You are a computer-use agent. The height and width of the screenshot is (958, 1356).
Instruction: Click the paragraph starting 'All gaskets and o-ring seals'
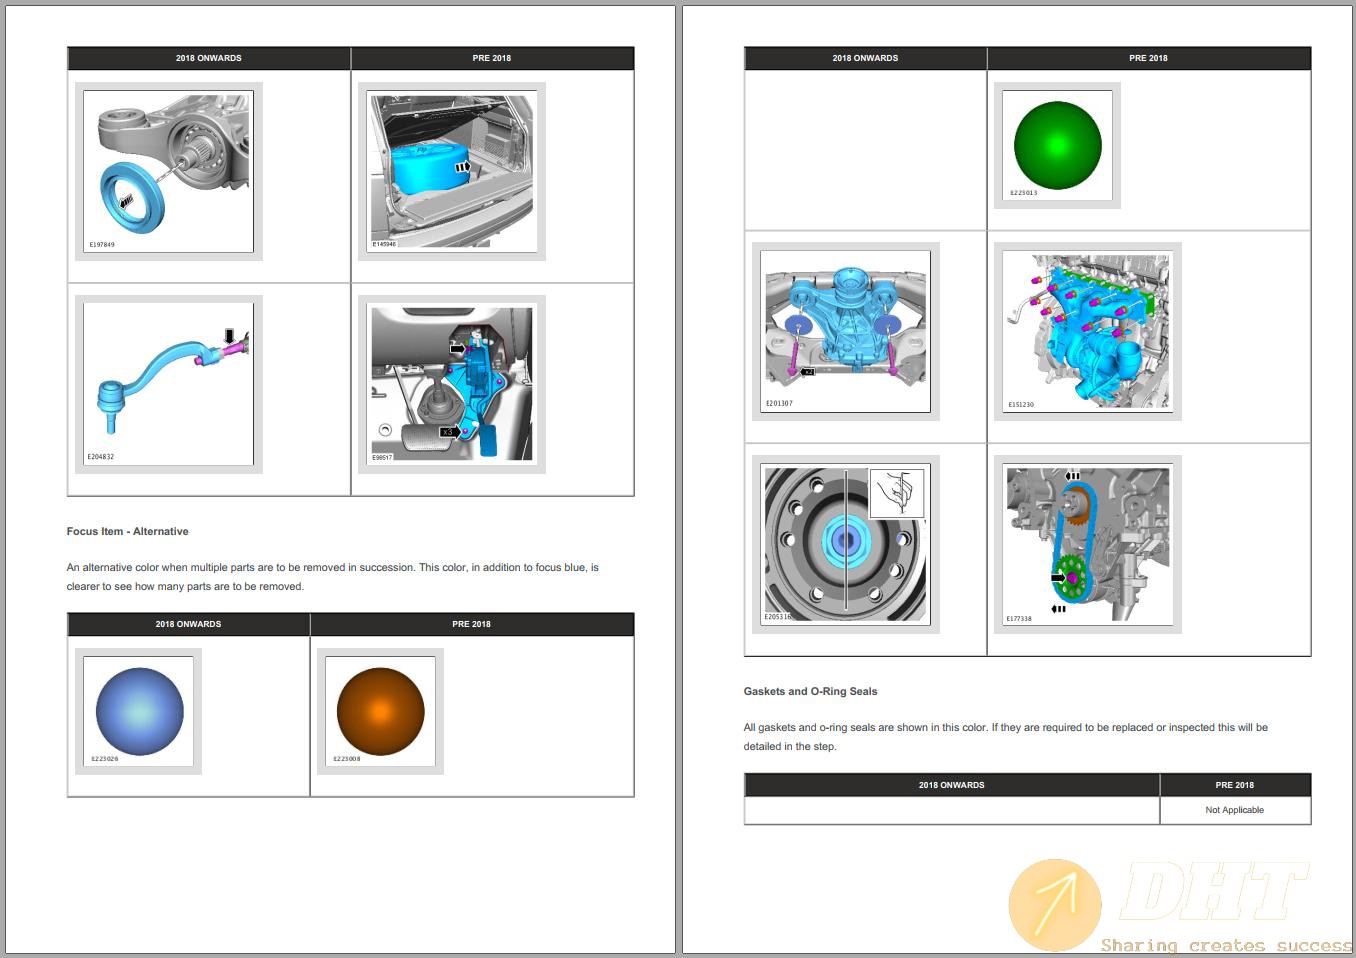(x=1006, y=737)
